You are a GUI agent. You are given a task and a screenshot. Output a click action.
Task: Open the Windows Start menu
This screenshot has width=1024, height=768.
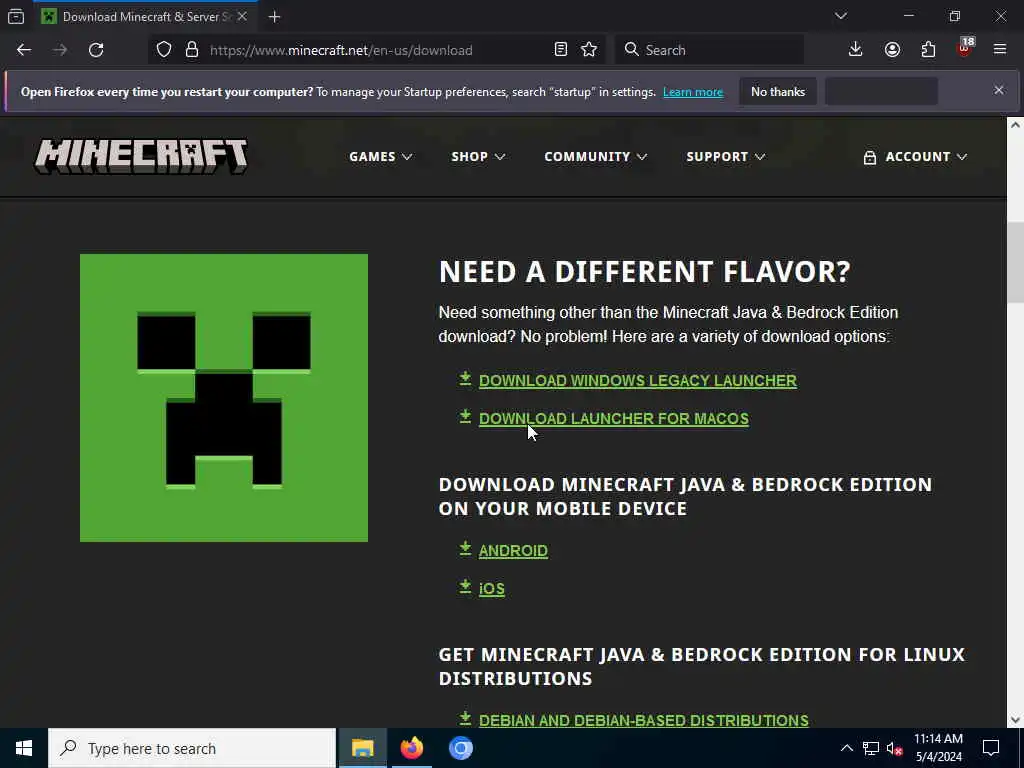pos(24,748)
